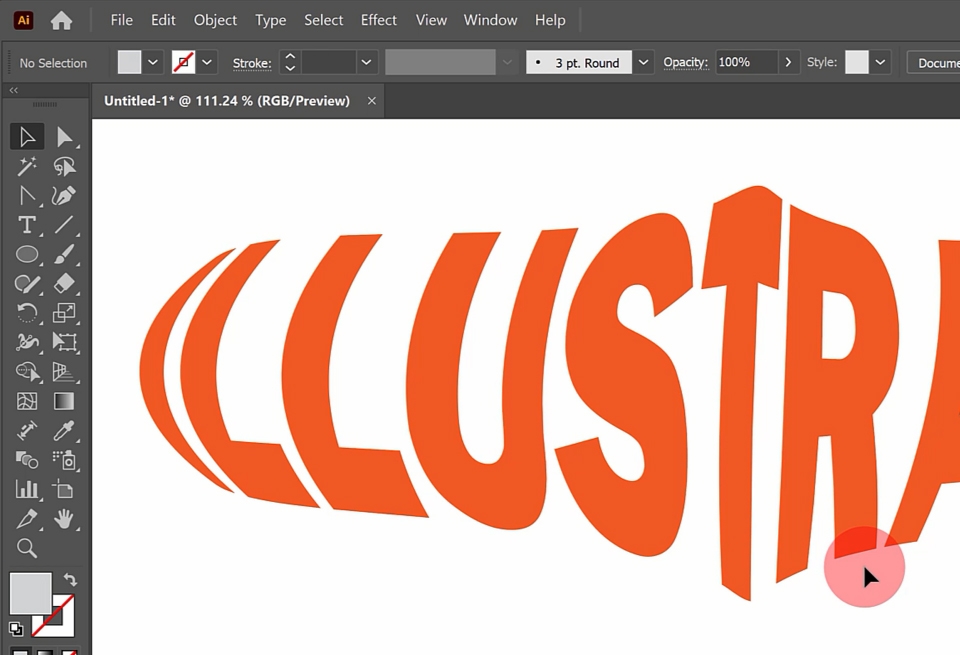Activate the Lasso tool
This screenshot has width=960, height=655.
[64, 166]
